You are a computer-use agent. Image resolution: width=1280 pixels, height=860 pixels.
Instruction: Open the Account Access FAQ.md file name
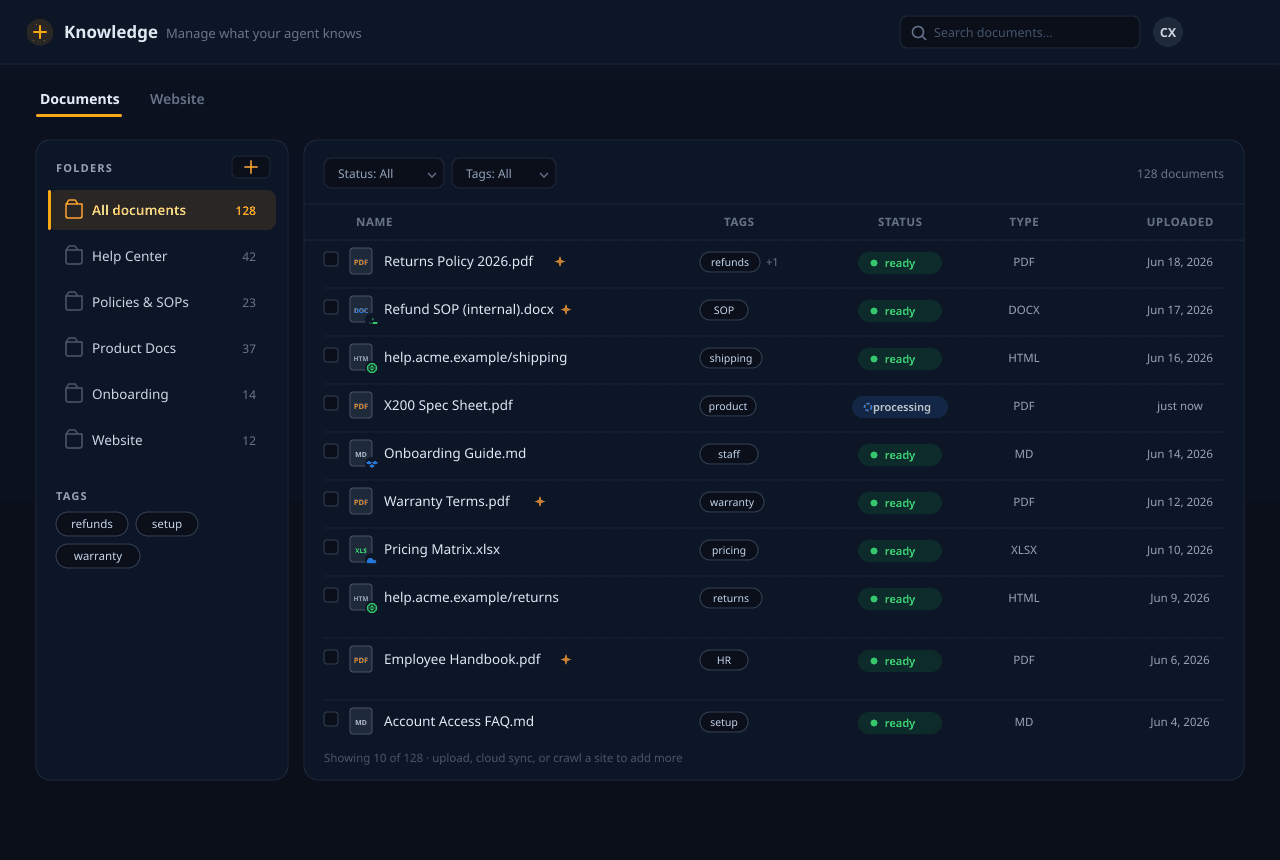click(x=459, y=721)
